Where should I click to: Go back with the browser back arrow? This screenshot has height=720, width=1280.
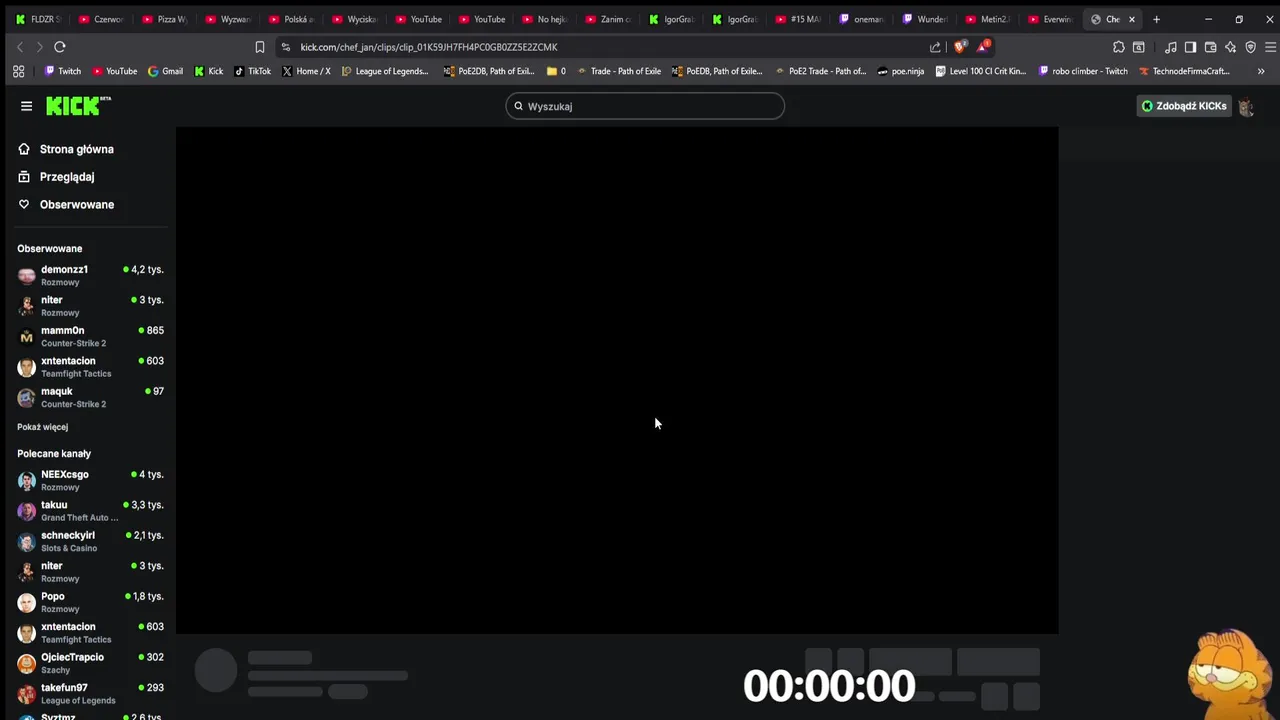19,47
